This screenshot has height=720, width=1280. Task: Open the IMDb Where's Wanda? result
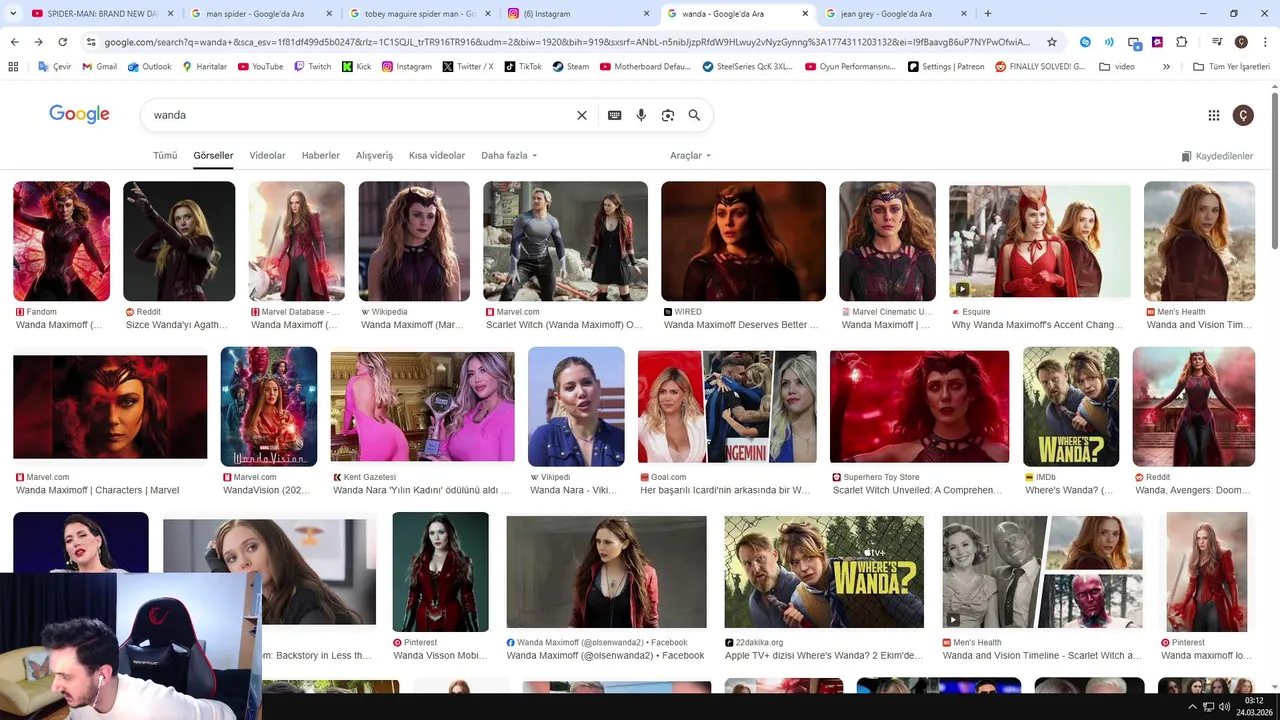(1069, 490)
